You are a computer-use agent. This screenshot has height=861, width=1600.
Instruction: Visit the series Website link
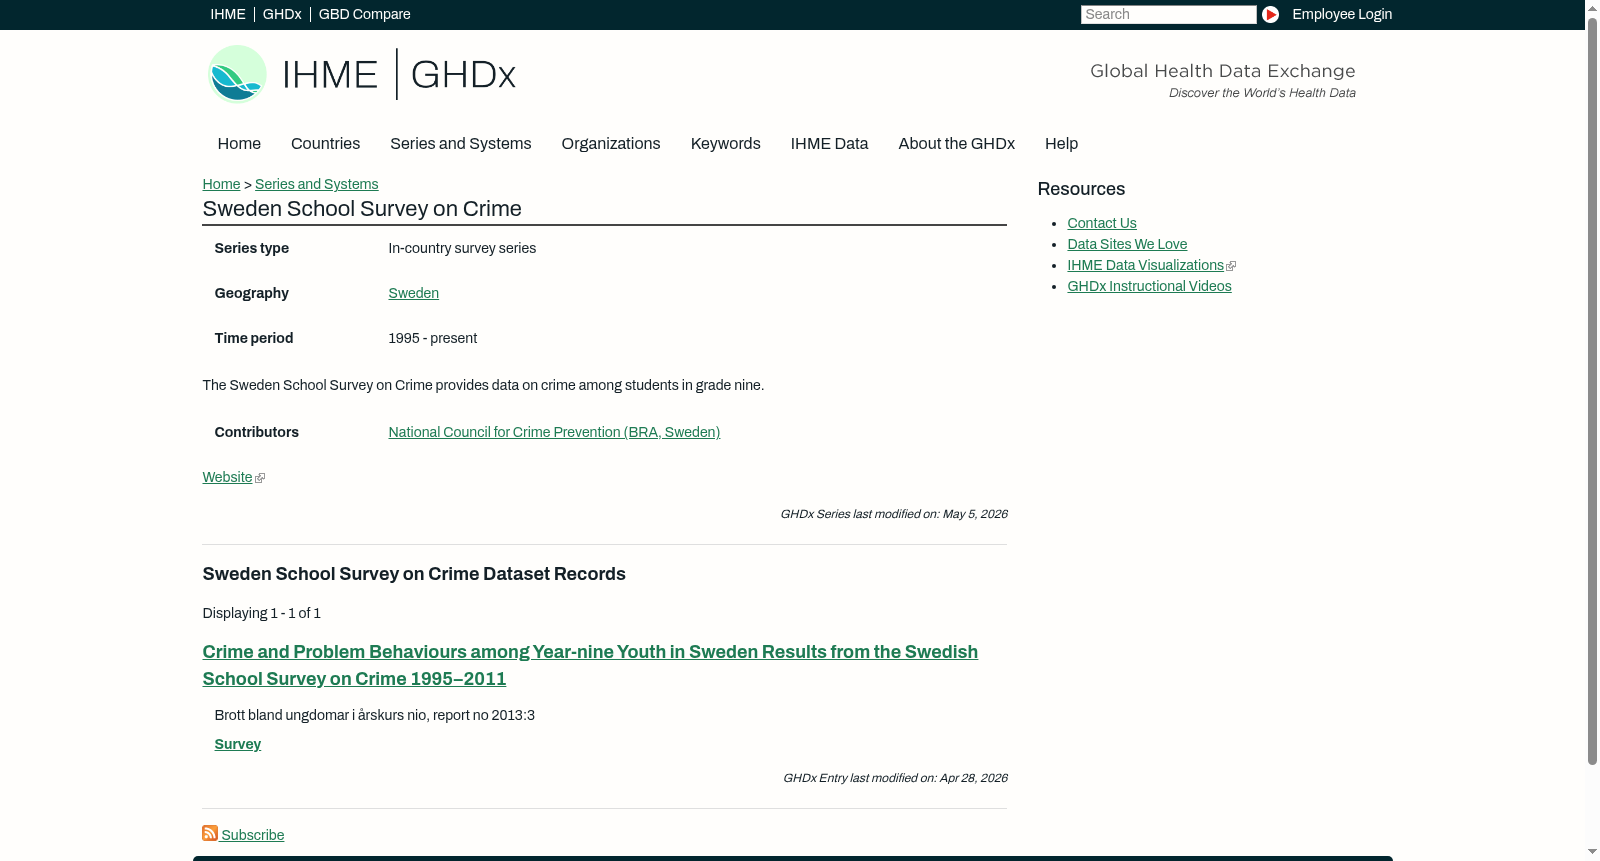(x=227, y=477)
